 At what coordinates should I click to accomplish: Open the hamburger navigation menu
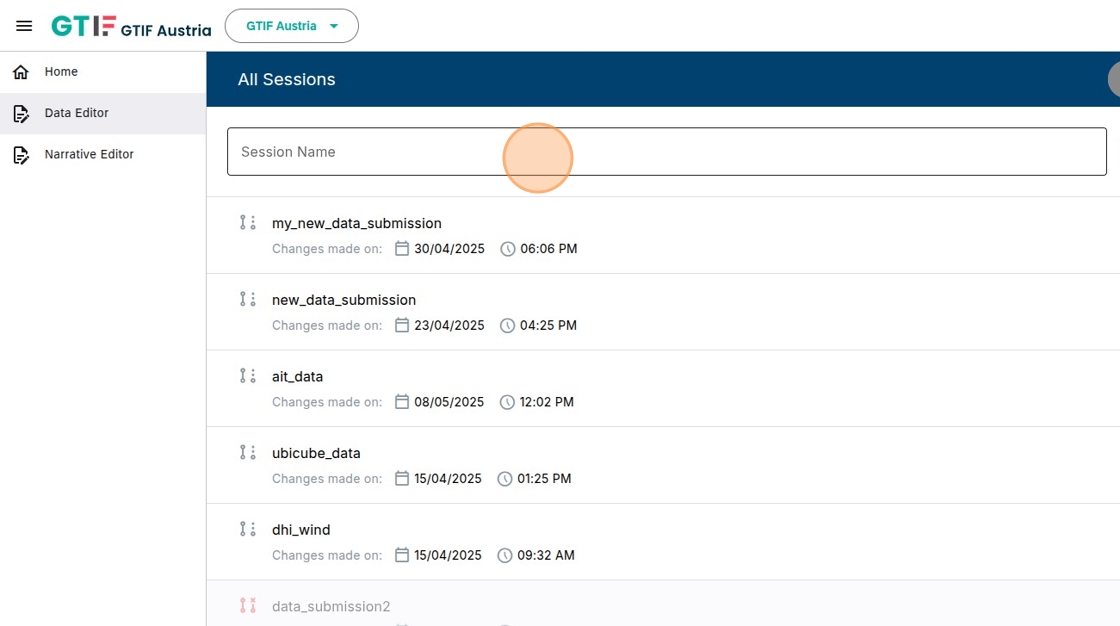coord(24,26)
